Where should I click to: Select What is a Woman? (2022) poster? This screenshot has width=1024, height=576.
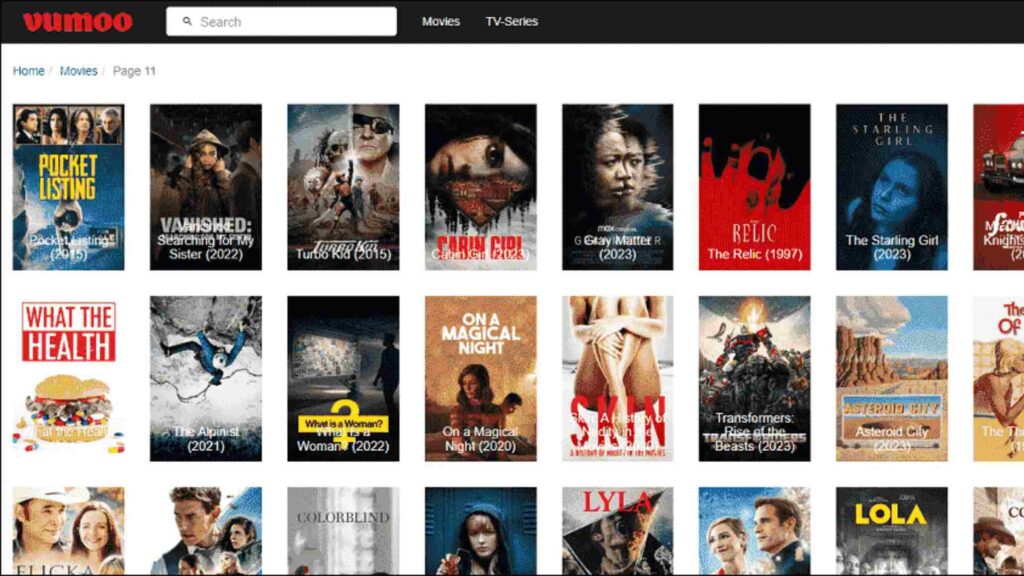343,378
